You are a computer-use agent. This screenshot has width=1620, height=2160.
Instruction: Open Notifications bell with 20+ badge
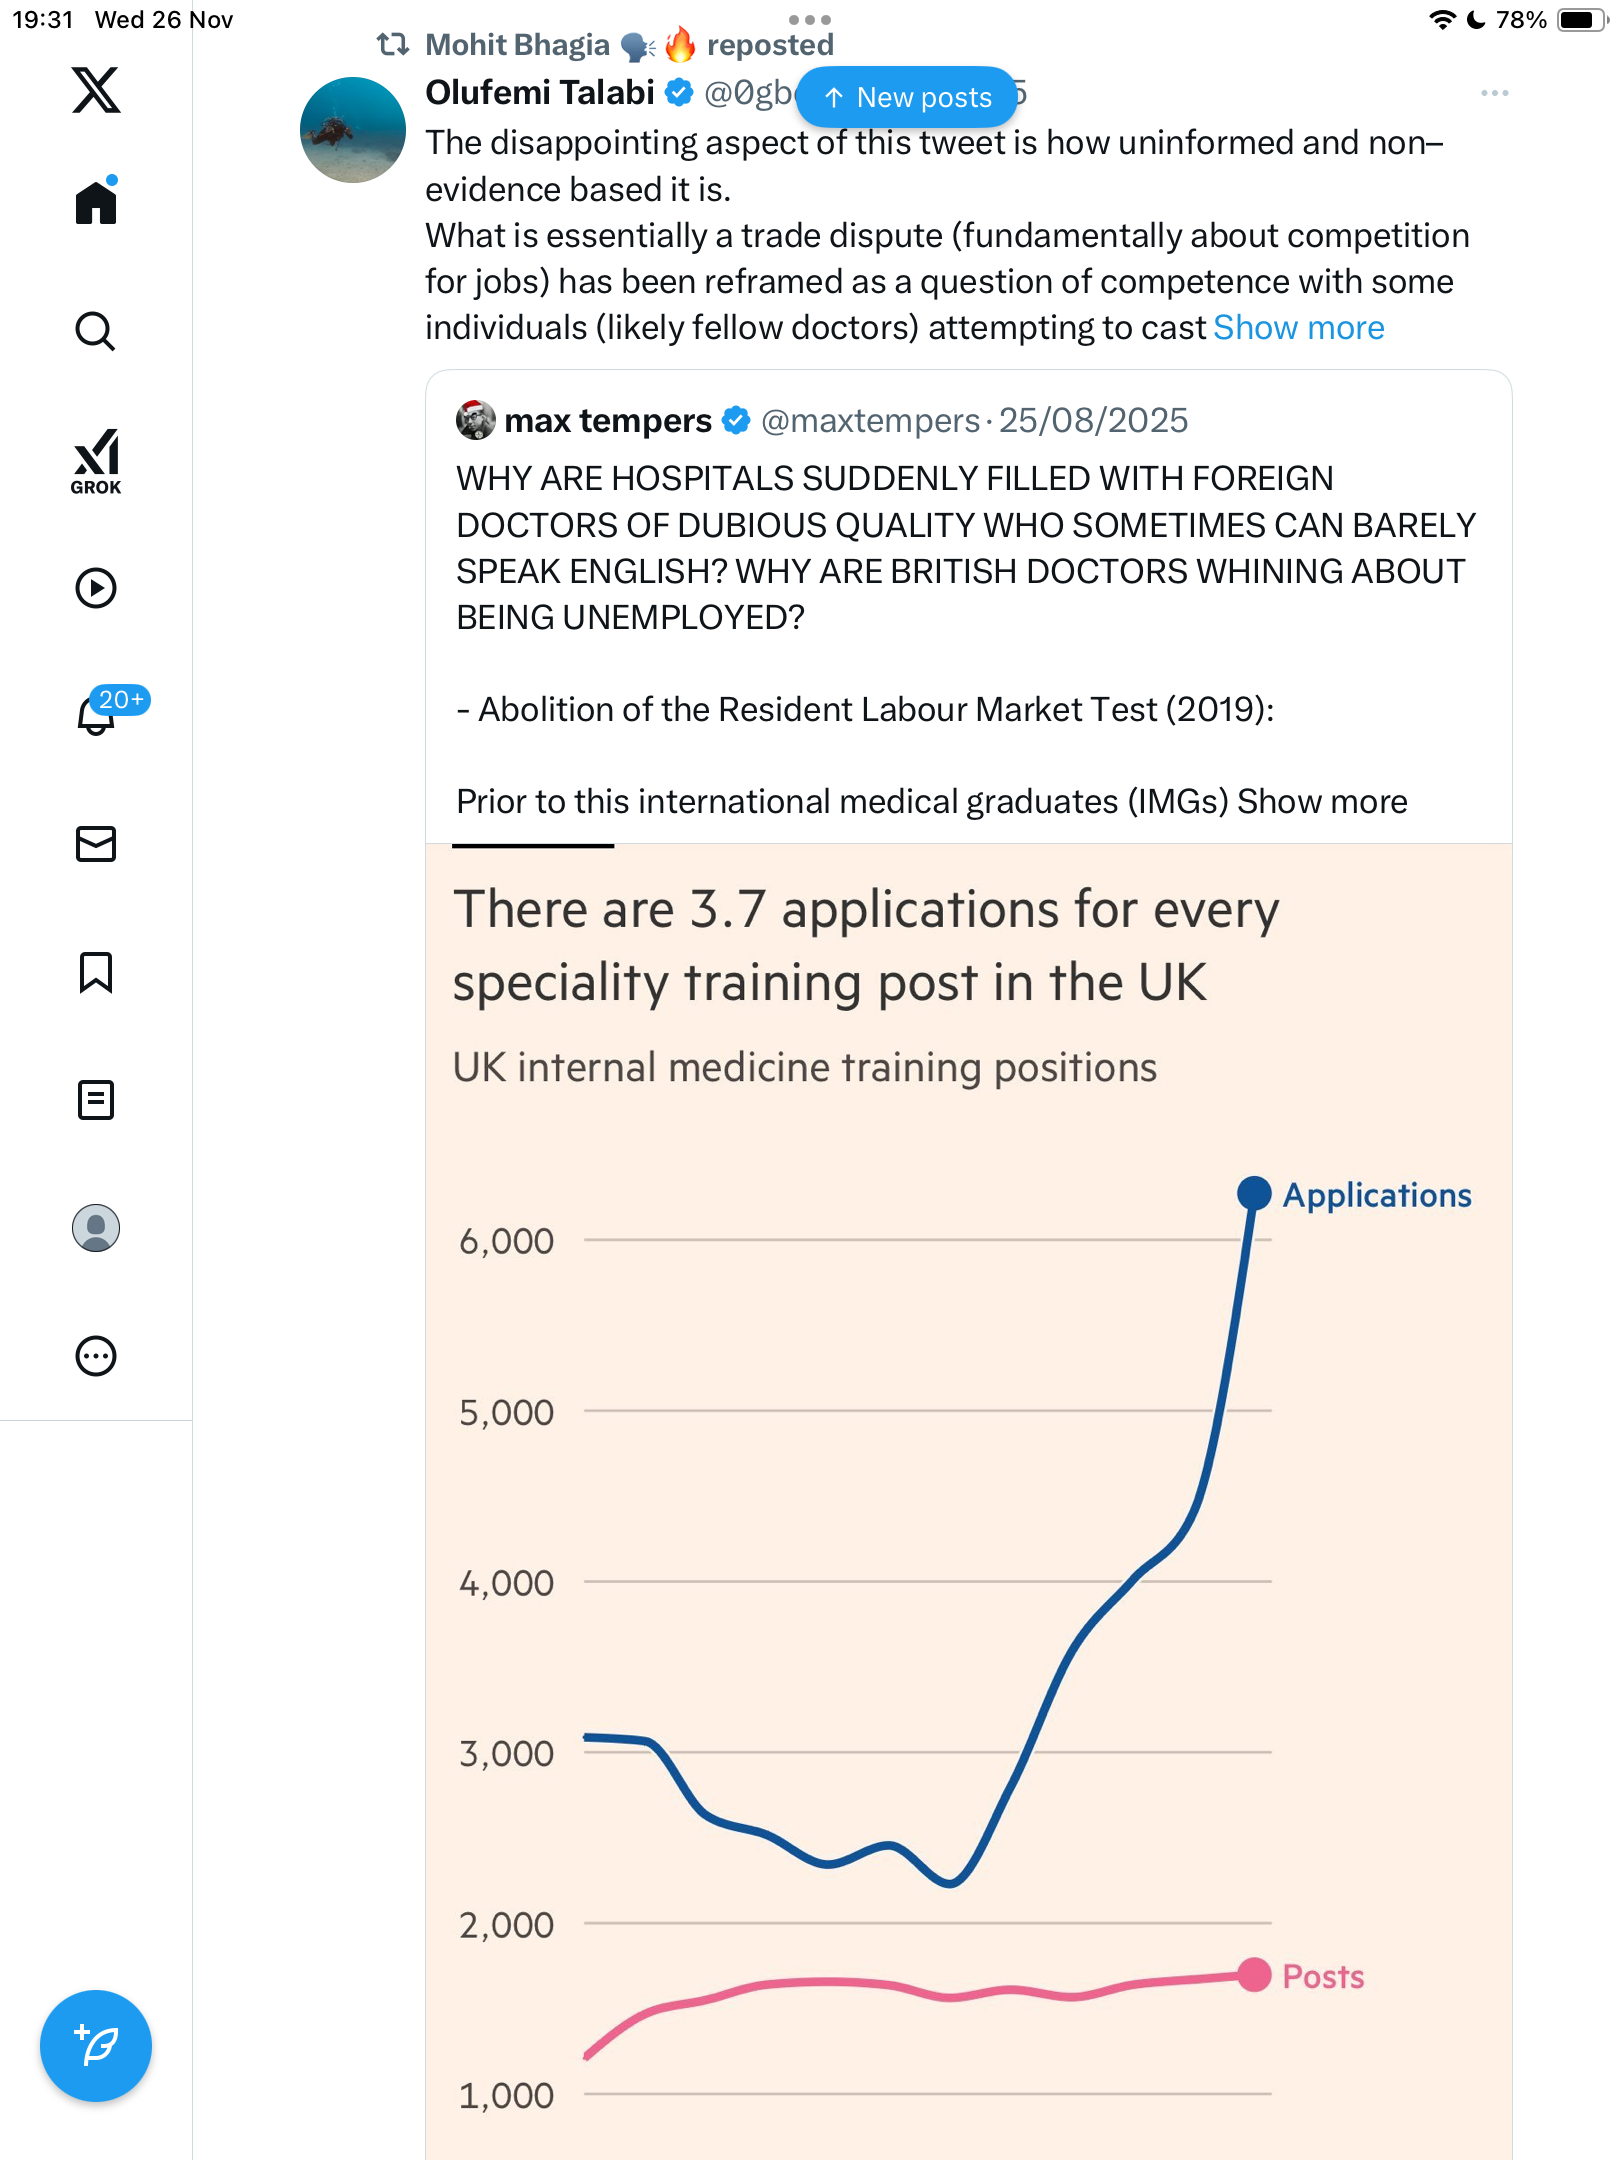tap(98, 714)
